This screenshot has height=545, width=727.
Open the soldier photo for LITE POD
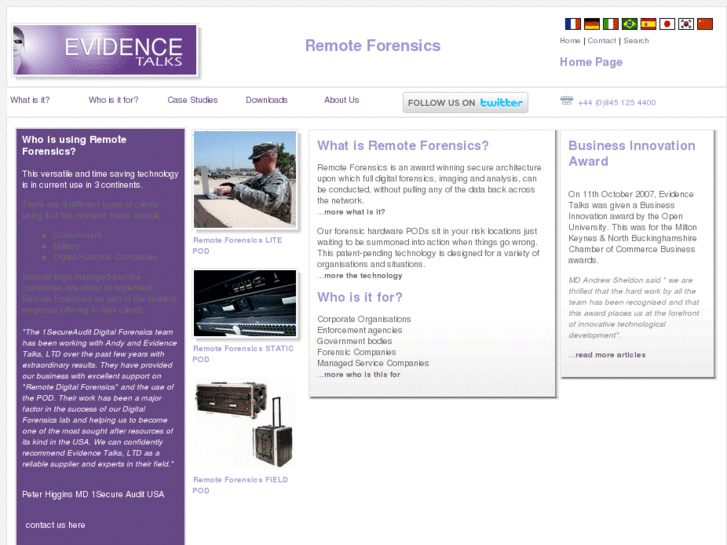[245, 180]
